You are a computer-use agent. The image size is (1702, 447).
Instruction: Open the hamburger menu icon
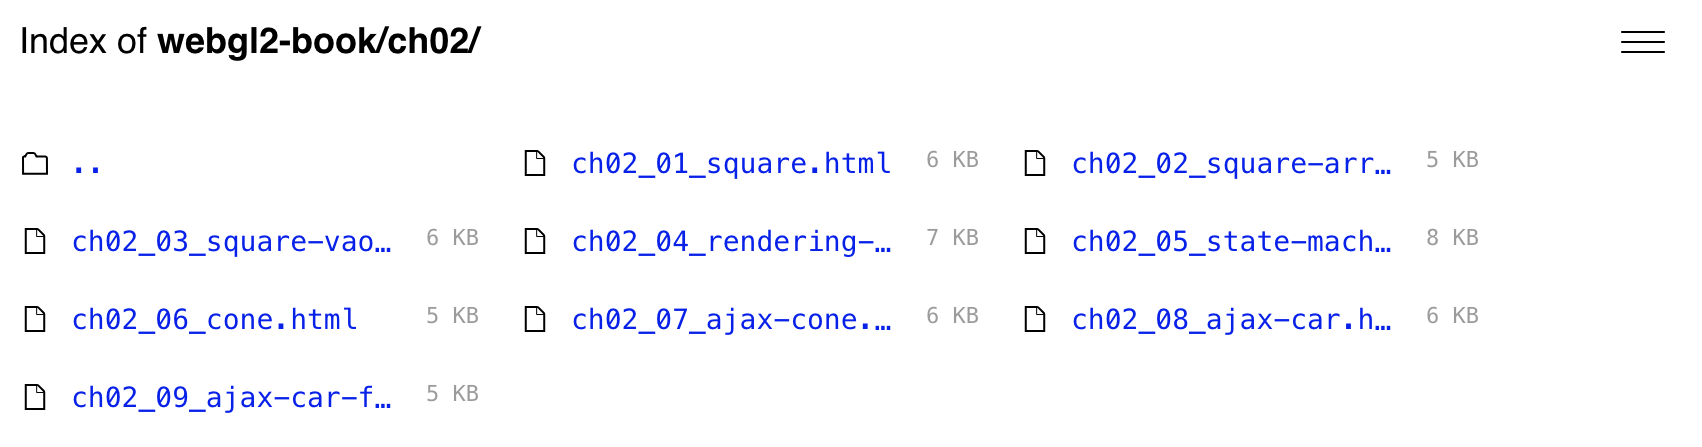1642,42
